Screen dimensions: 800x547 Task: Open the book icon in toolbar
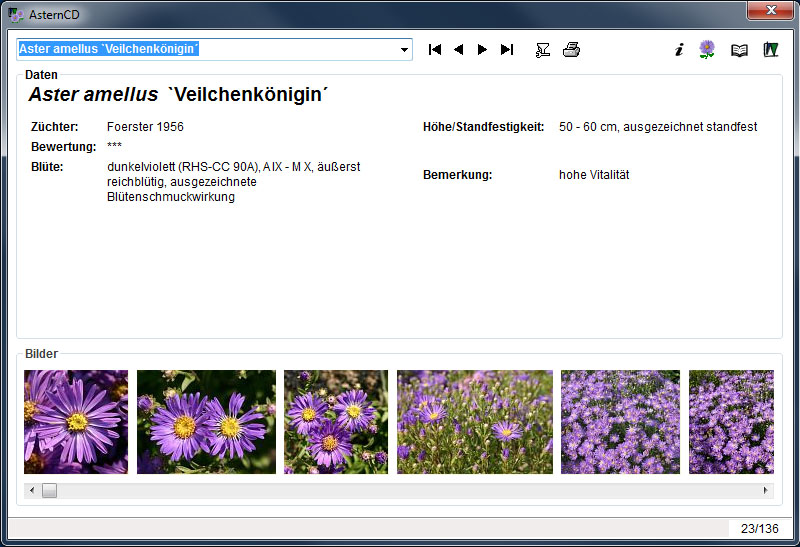(x=739, y=50)
